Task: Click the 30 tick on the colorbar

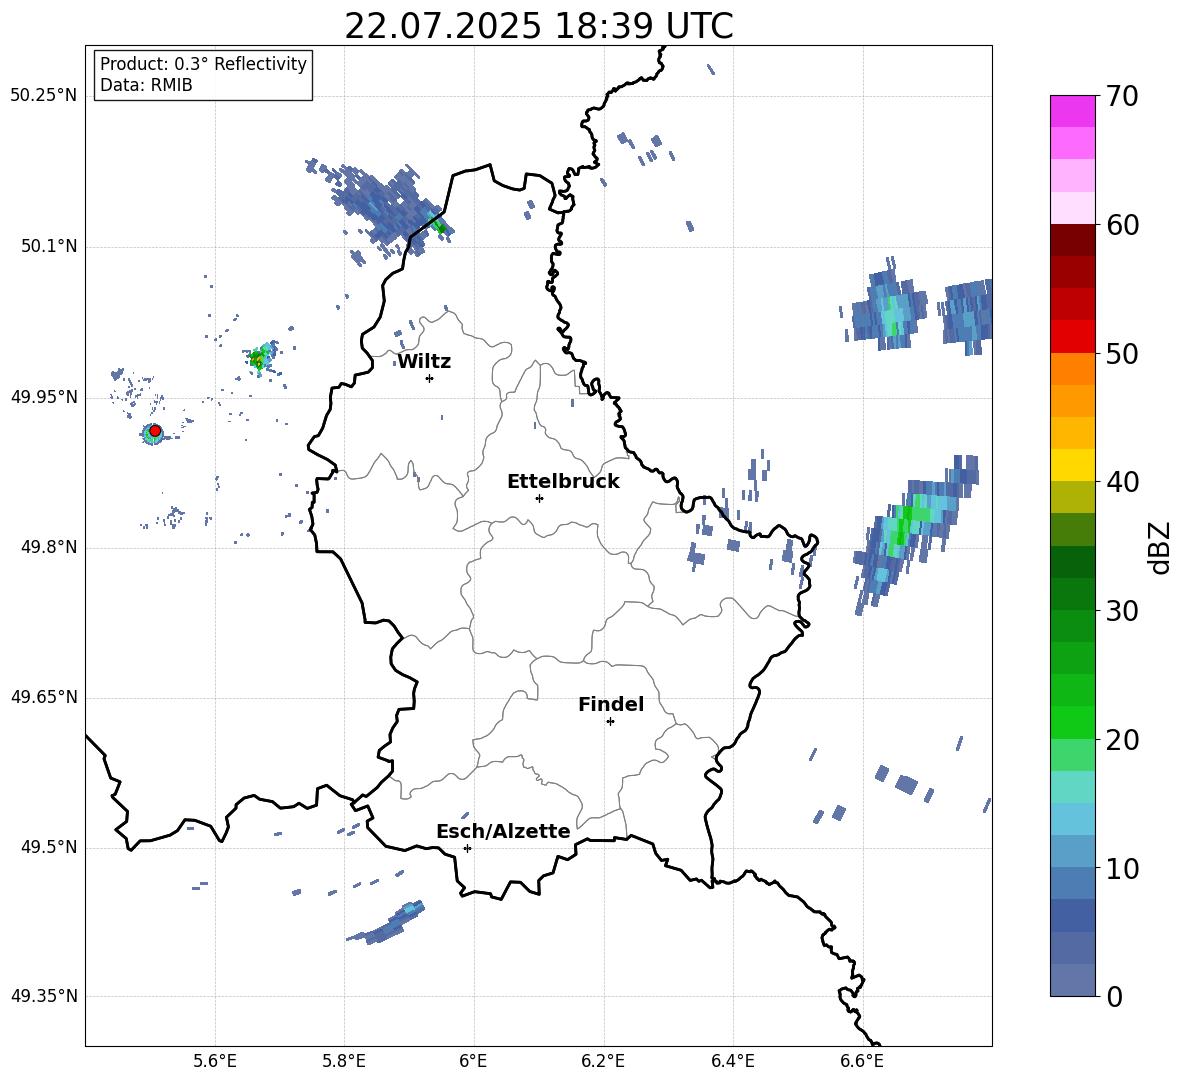Action: point(1122,611)
